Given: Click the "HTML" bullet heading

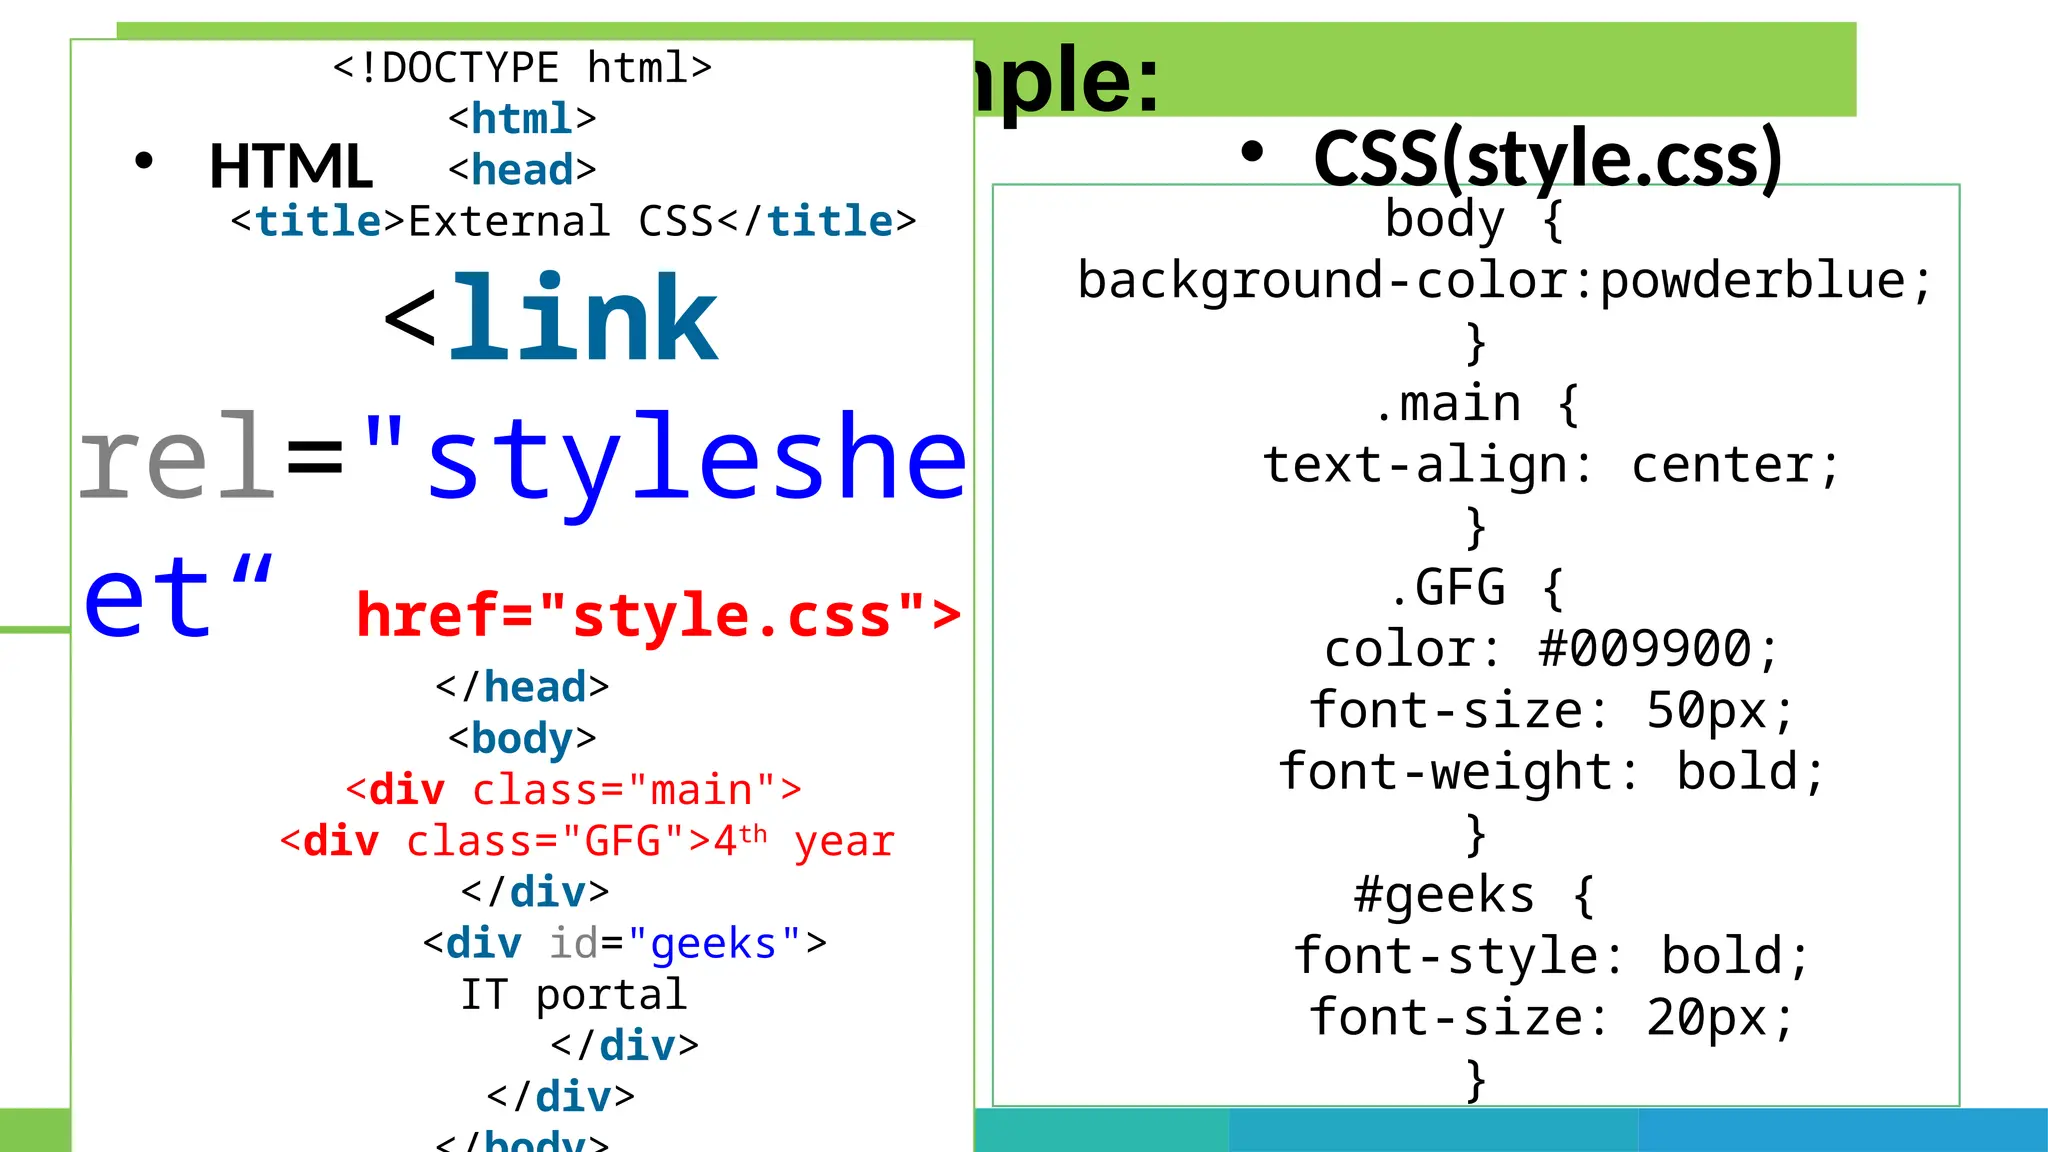Looking at the screenshot, I should pos(290,166).
